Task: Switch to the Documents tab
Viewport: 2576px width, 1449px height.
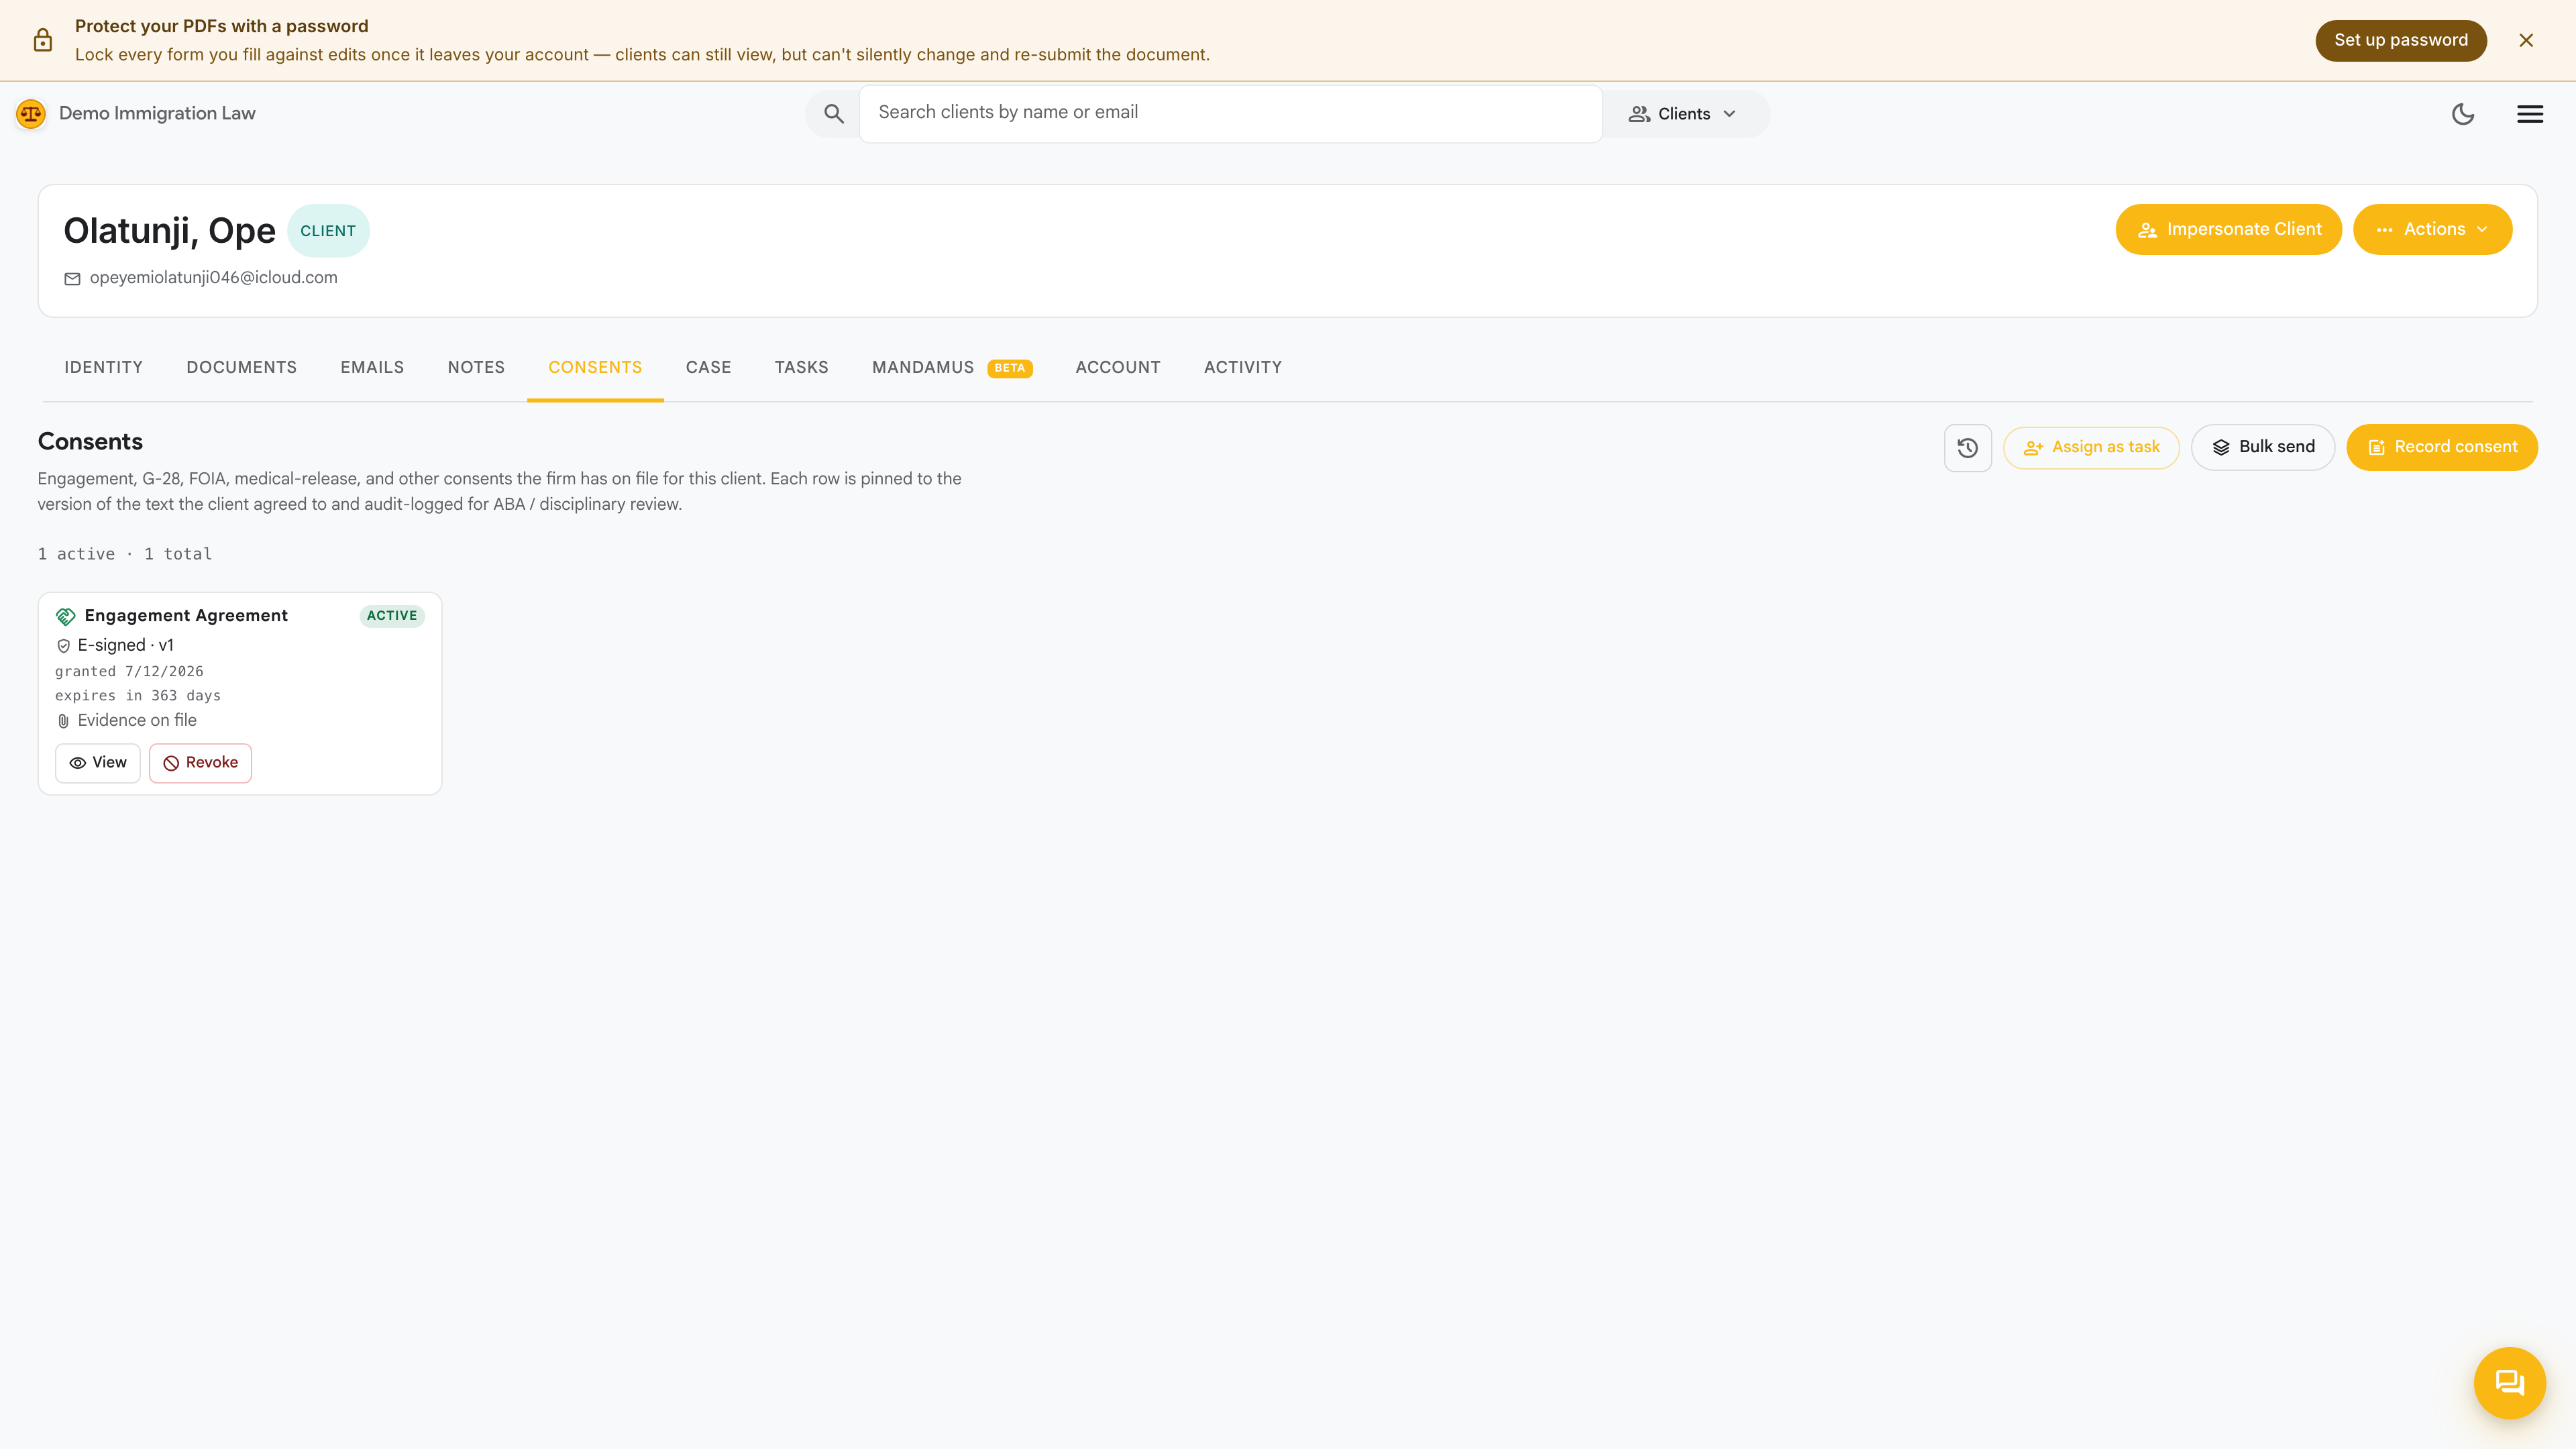Action: click(x=241, y=368)
